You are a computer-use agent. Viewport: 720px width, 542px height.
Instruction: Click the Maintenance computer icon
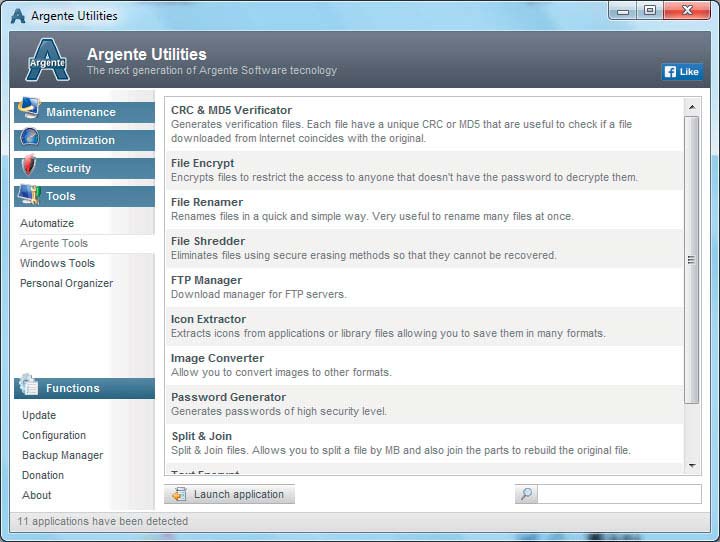click(x=29, y=108)
